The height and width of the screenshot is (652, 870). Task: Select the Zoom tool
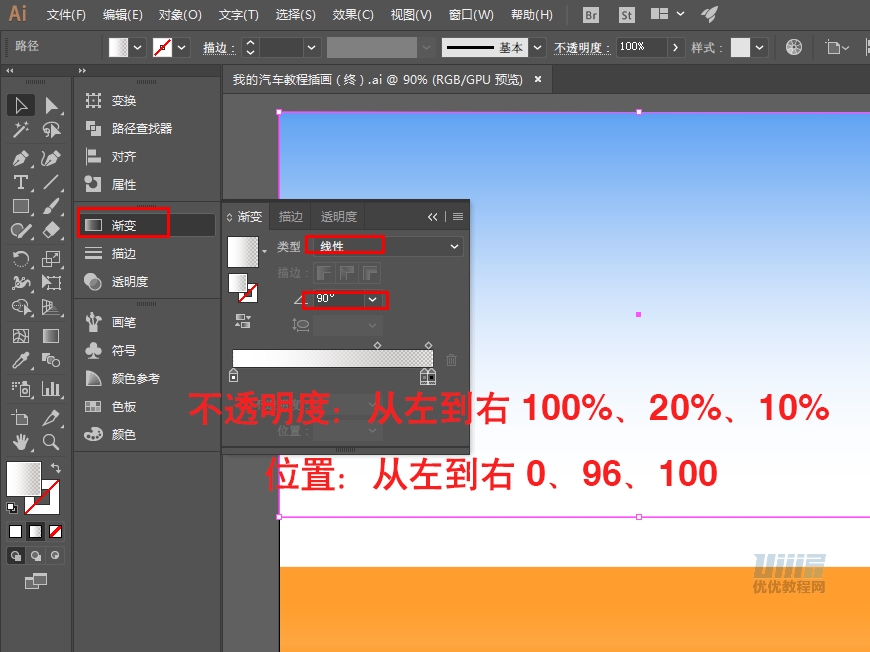tap(51, 442)
